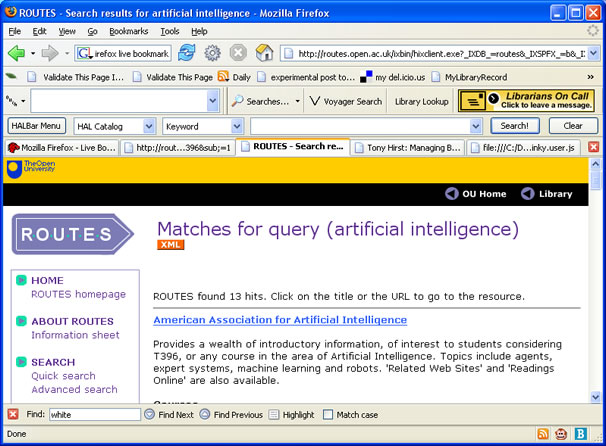Click the page scrollbar down arrow

point(596,397)
